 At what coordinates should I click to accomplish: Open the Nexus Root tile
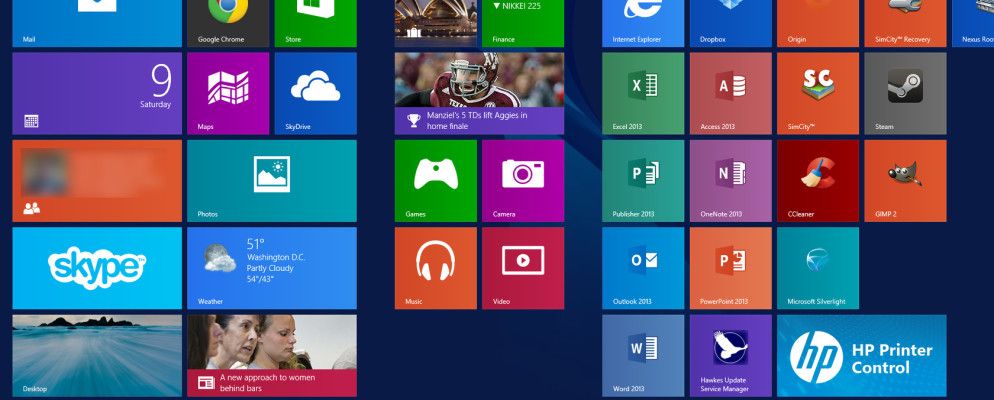pyautogui.click(x=973, y=23)
